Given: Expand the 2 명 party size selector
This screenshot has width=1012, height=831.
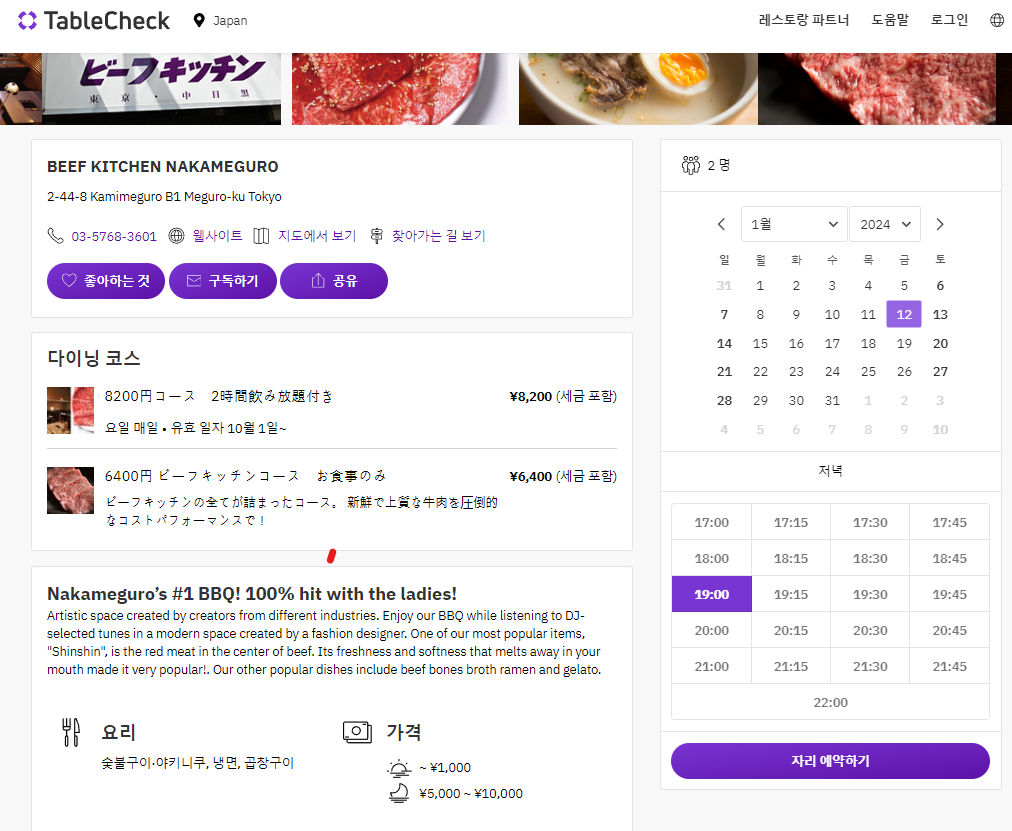Looking at the screenshot, I should click(x=831, y=165).
